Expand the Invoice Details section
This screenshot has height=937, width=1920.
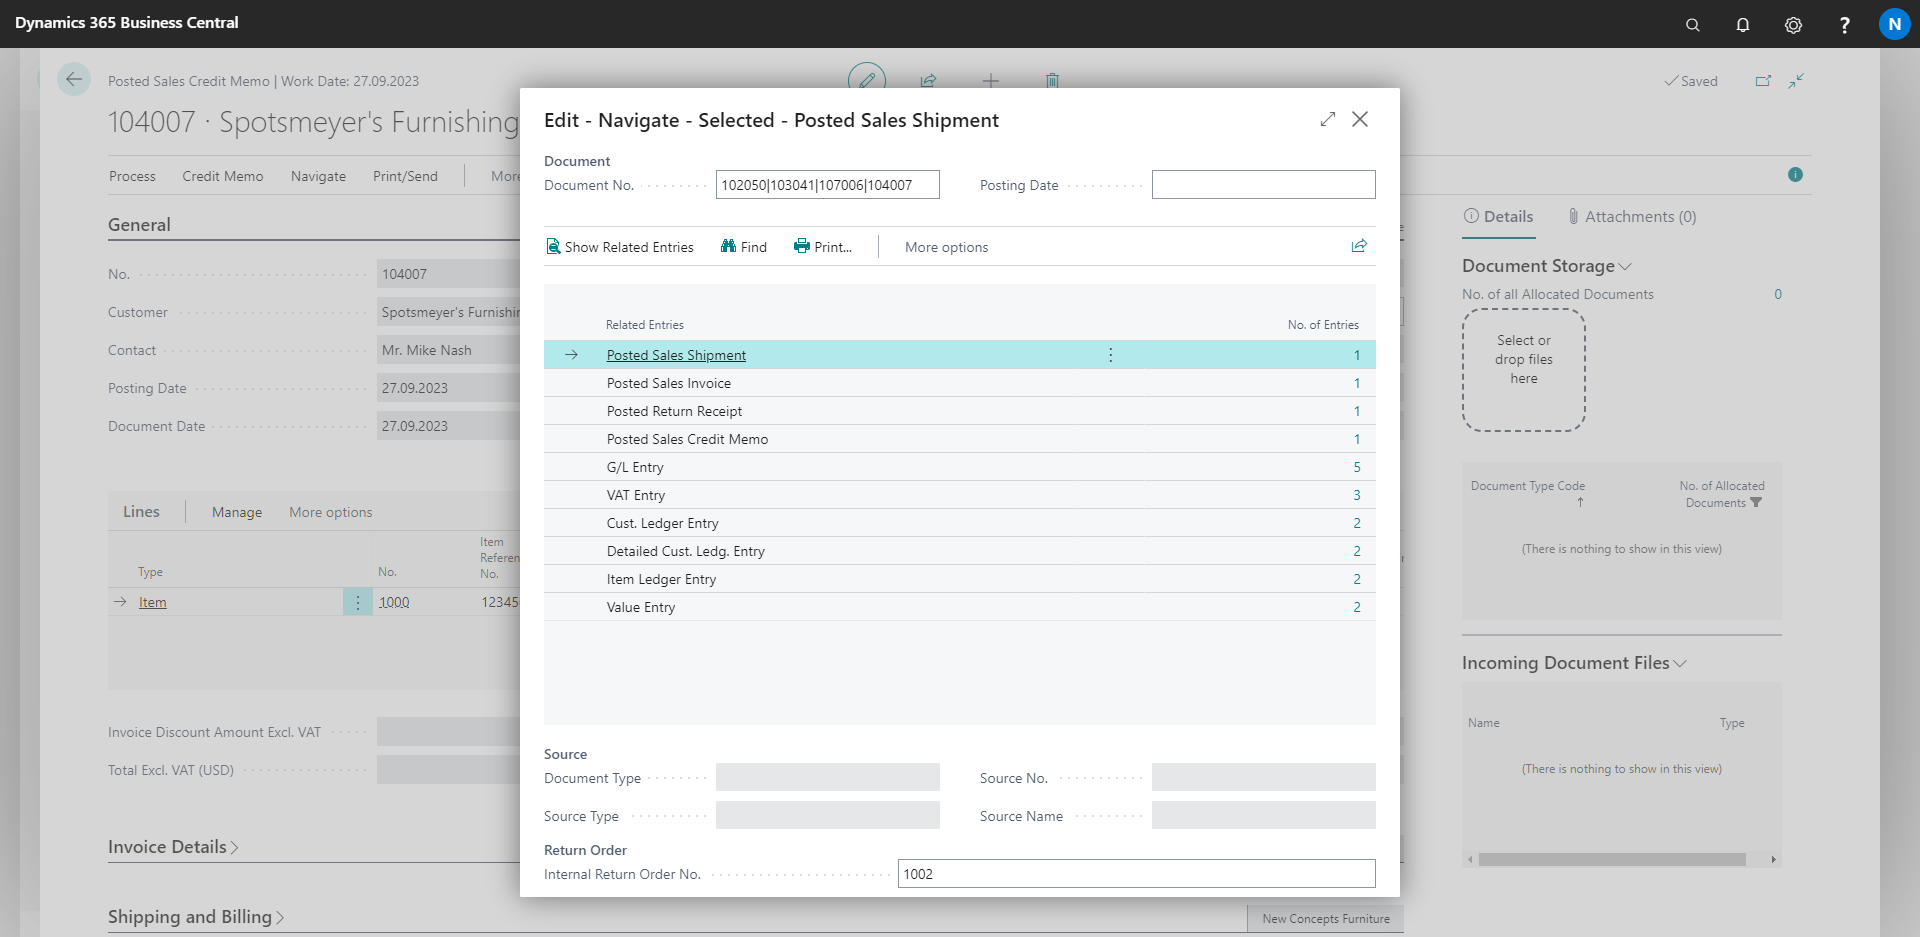click(x=173, y=847)
